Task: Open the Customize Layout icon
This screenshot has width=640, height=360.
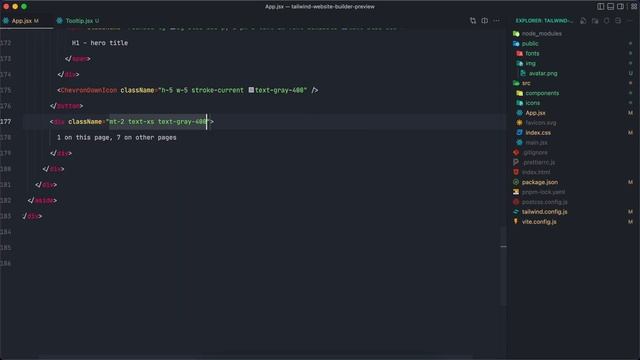Action: pyautogui.click(x=633, y=7)
